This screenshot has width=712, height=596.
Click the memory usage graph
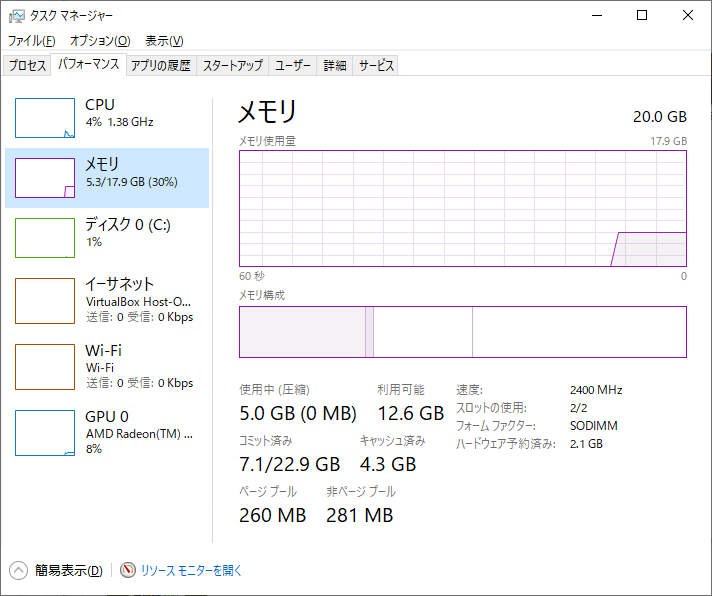(463, 208)
